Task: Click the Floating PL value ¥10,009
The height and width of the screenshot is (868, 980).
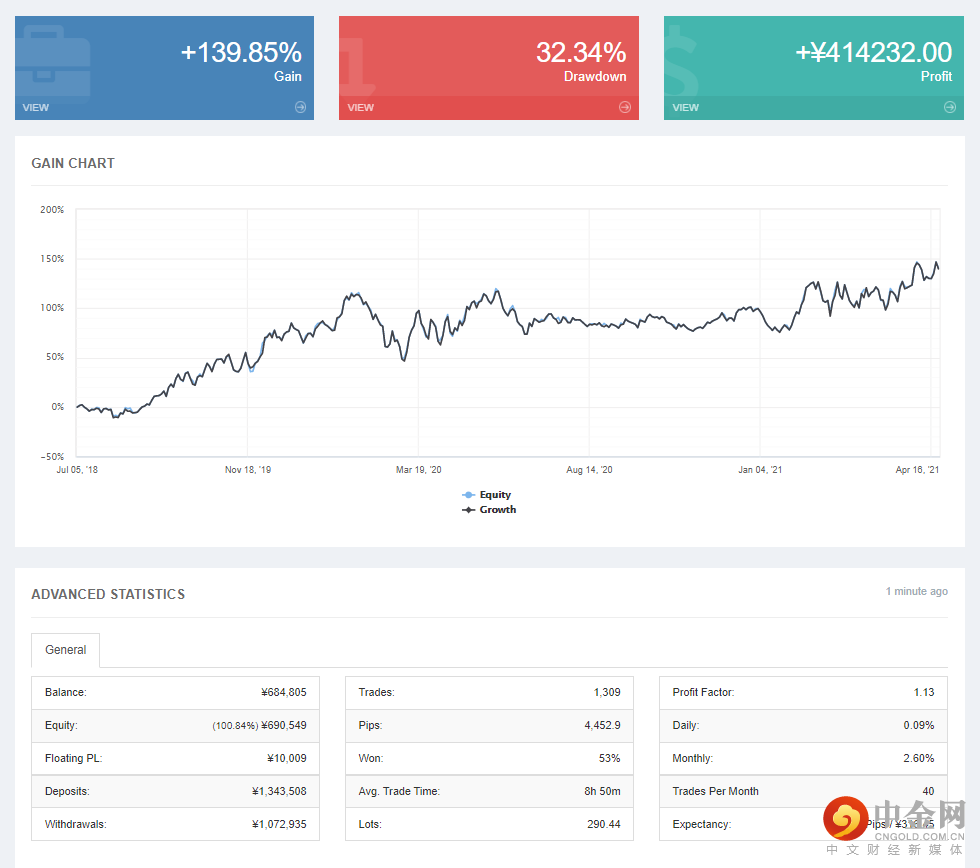Action: pyautogui.click(x=287, y=759)
